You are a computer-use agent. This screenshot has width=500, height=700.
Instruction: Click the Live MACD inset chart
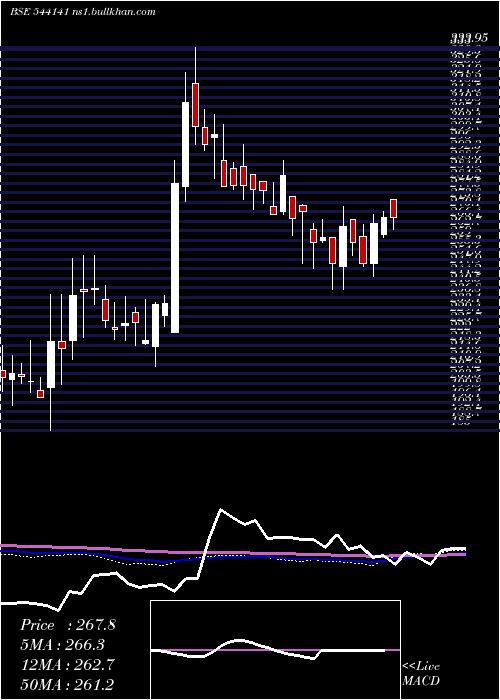click(x=275, y=650)
